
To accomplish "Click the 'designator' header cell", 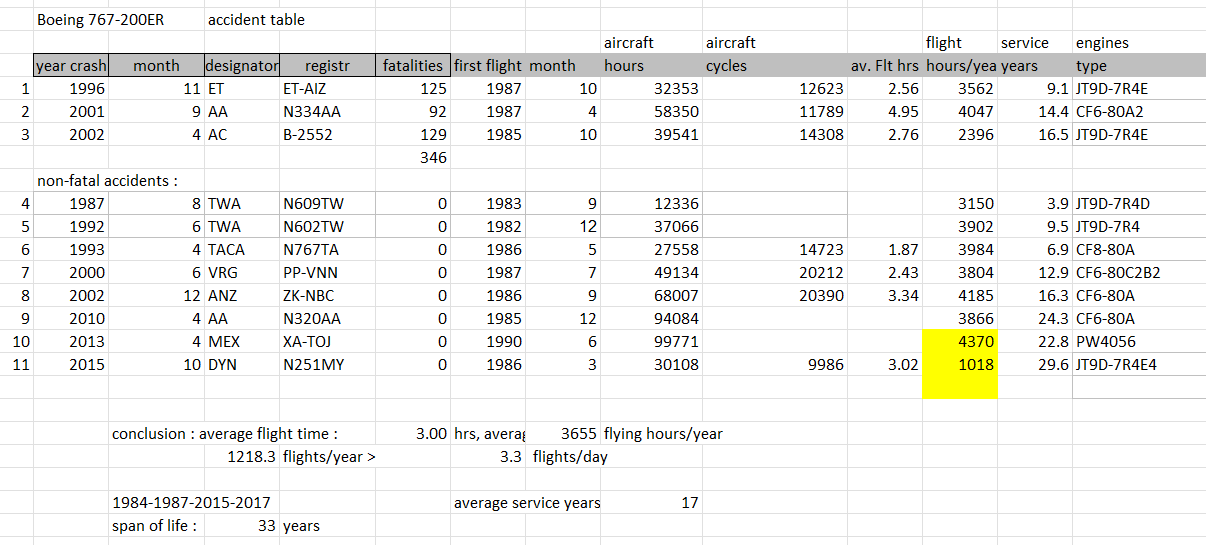I will [241, 65].
